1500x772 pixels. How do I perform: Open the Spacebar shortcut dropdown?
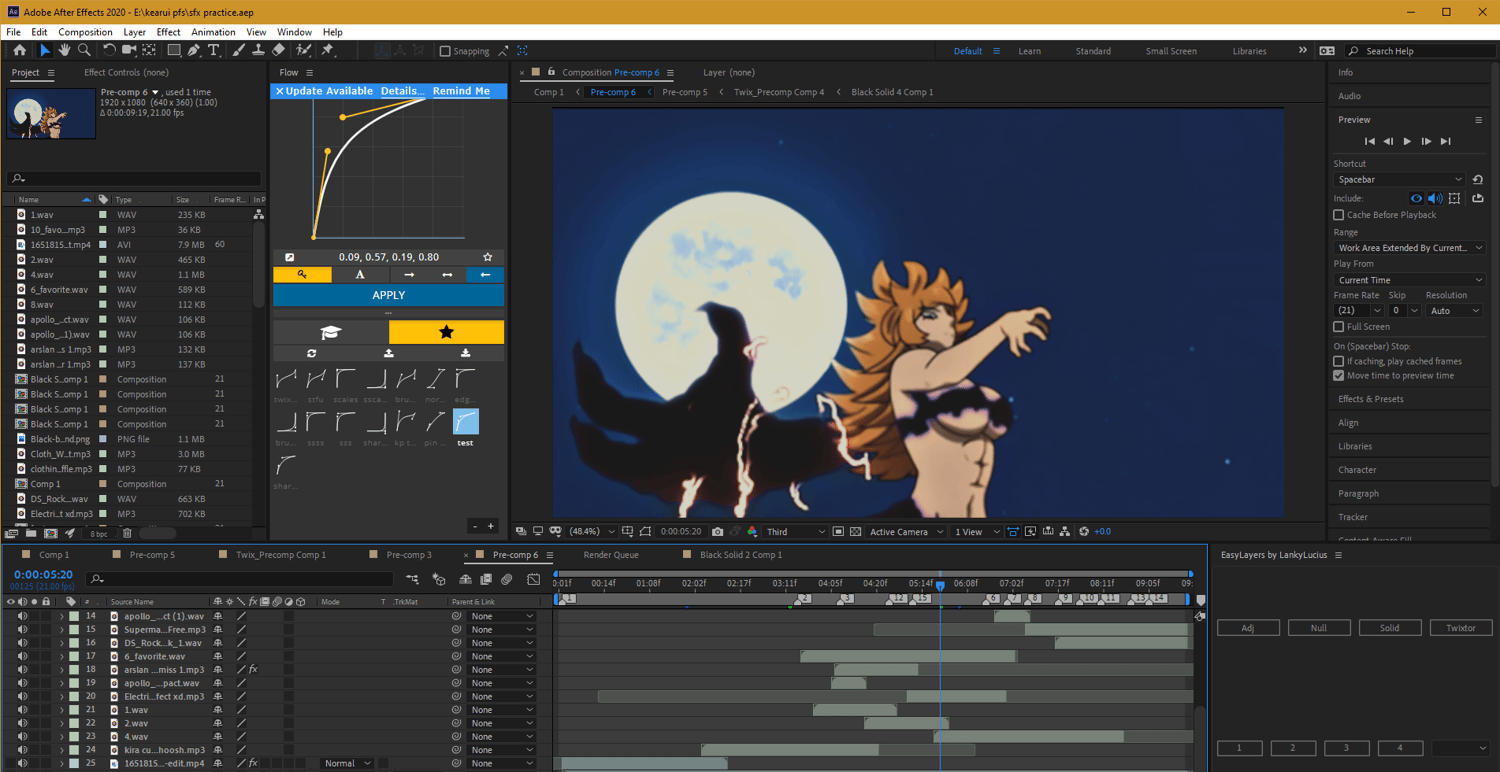coord(1400,179)
